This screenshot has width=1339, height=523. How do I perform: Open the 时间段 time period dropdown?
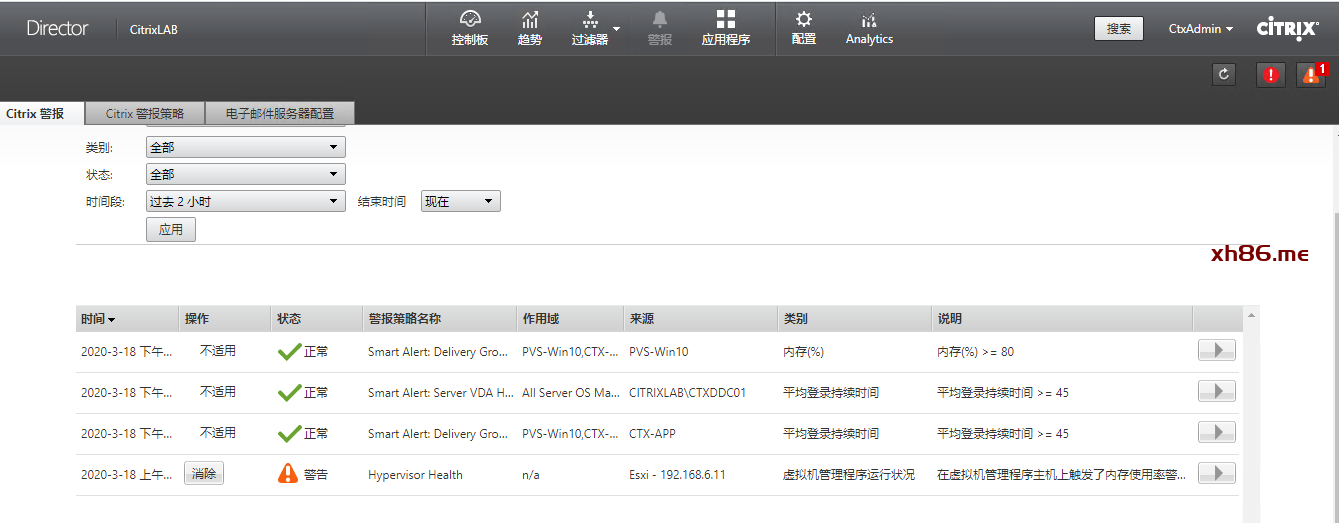[245, 201]
